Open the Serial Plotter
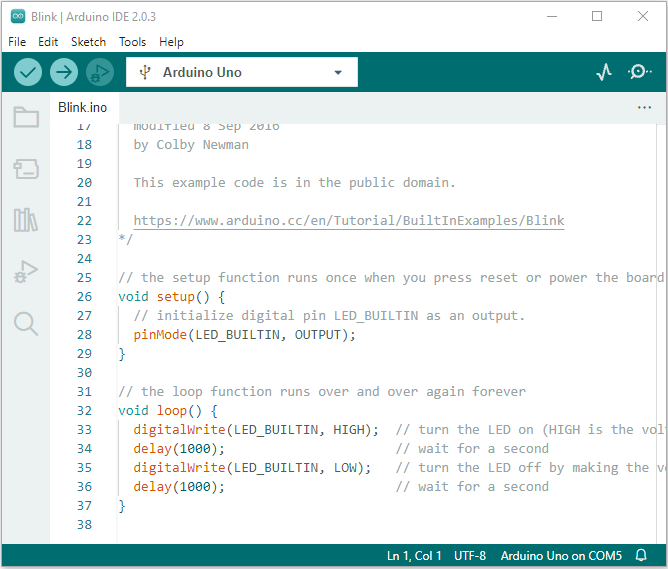 [604, 72]
